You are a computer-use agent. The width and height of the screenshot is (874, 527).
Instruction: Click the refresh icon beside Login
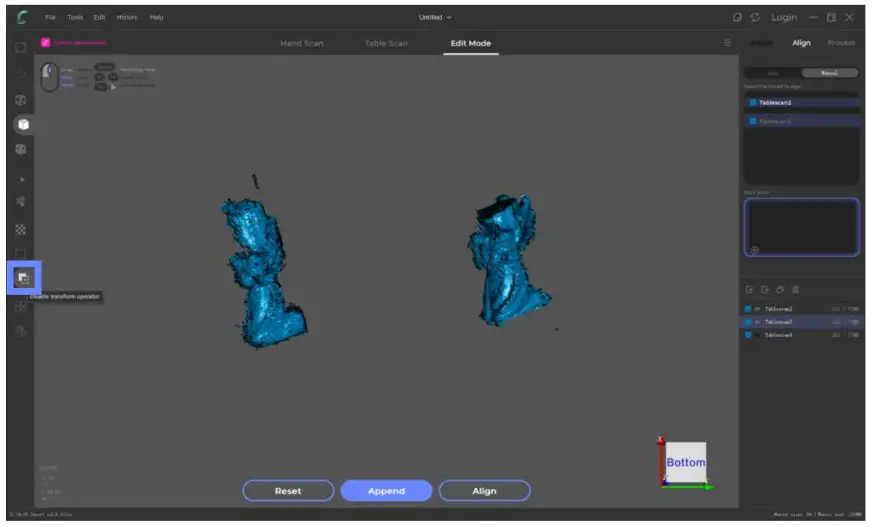[755, 17]
